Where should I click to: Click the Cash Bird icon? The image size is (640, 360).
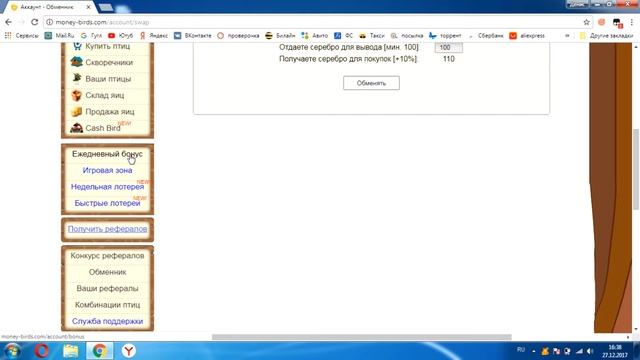76,128
